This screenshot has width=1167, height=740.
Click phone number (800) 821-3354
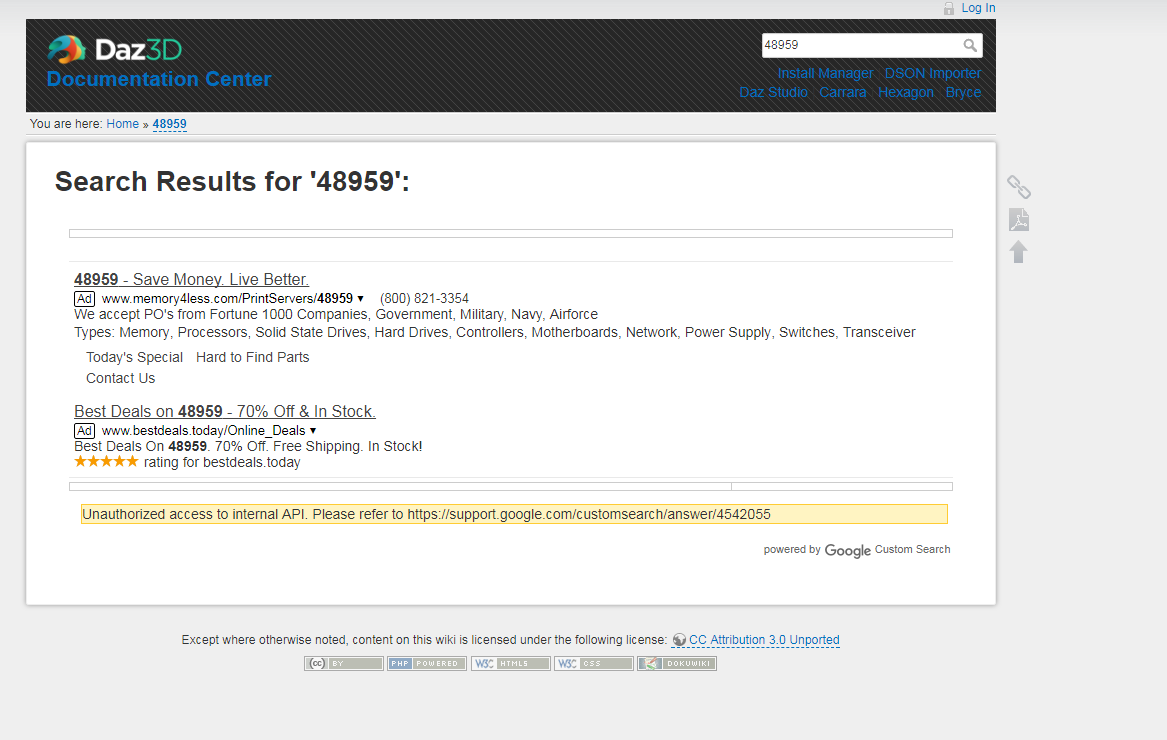pos(424,299)
